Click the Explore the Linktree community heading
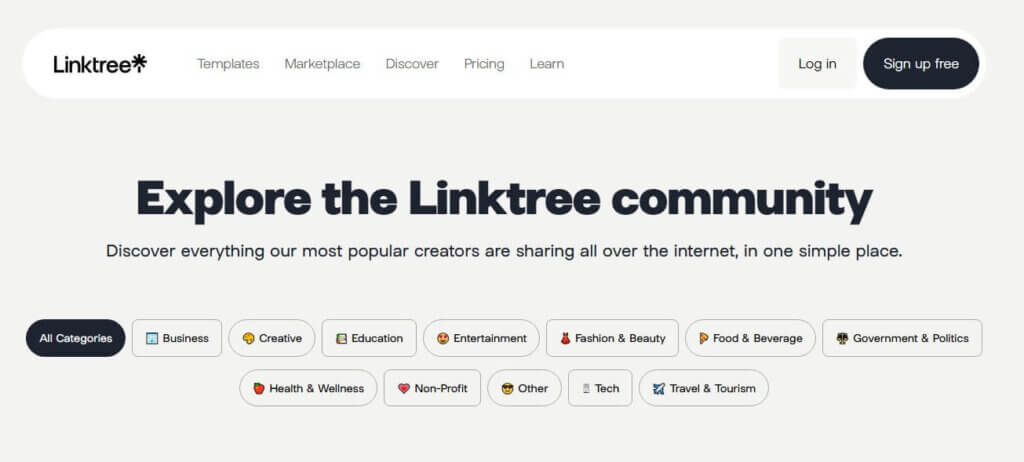The image size is (1024, 462). pyautogui.click(x=504, y=199)
